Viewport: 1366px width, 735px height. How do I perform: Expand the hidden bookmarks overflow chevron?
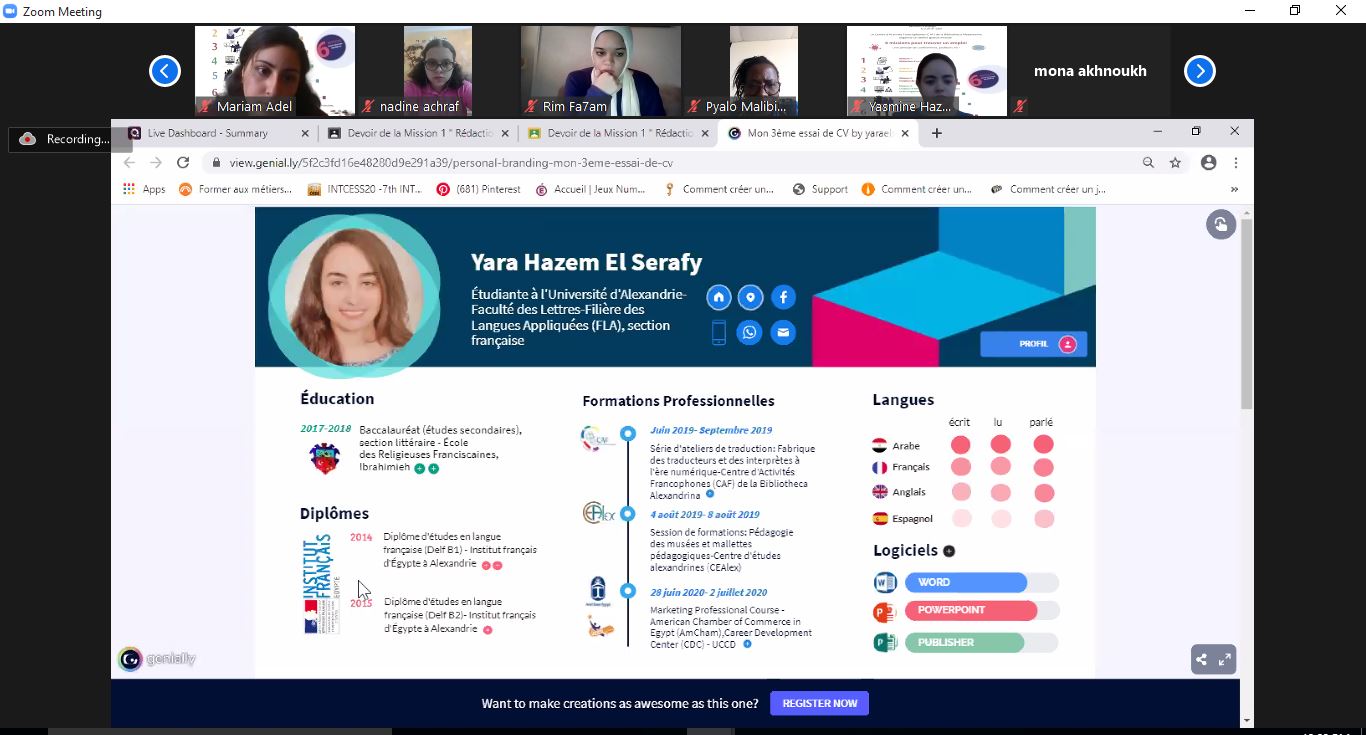coord(1234,189)
